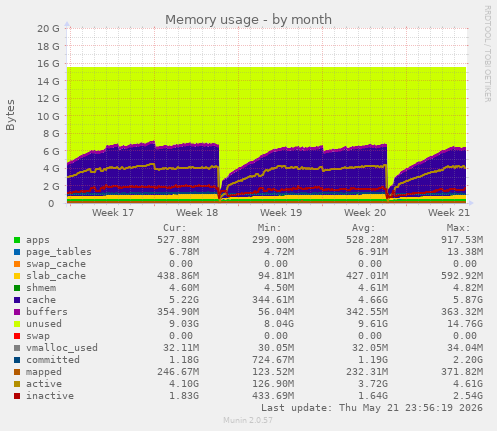Click the 'Last update' timestamp text
The width and height of the screenshot is (497, 431).
(x=372, y=408)
